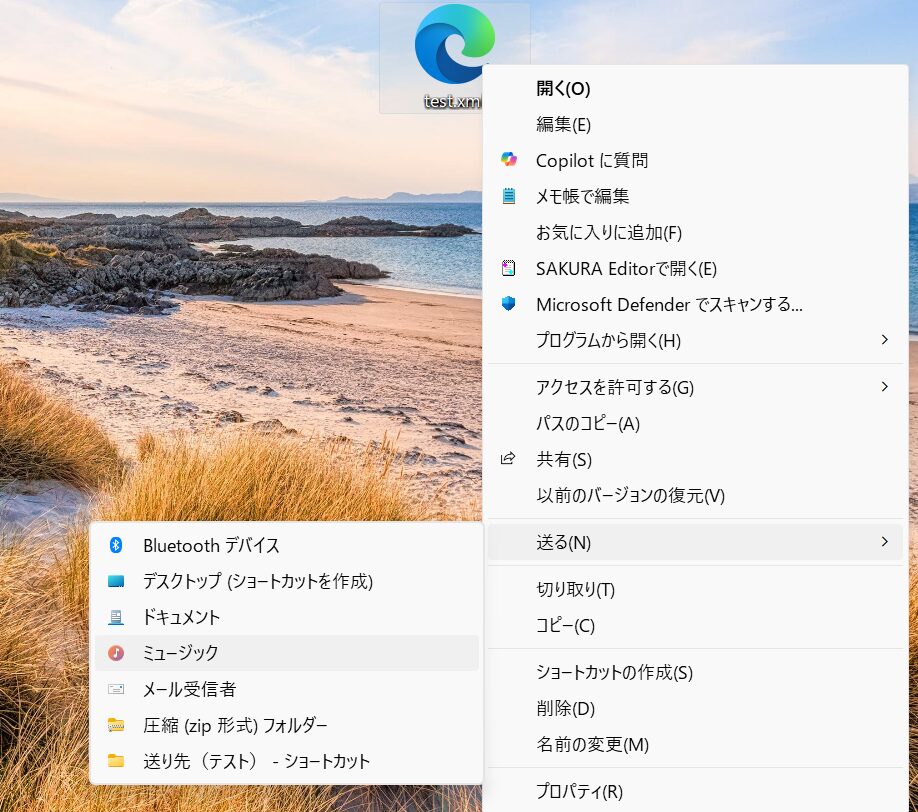Select 削除(D) to delete file

point(695,708)
